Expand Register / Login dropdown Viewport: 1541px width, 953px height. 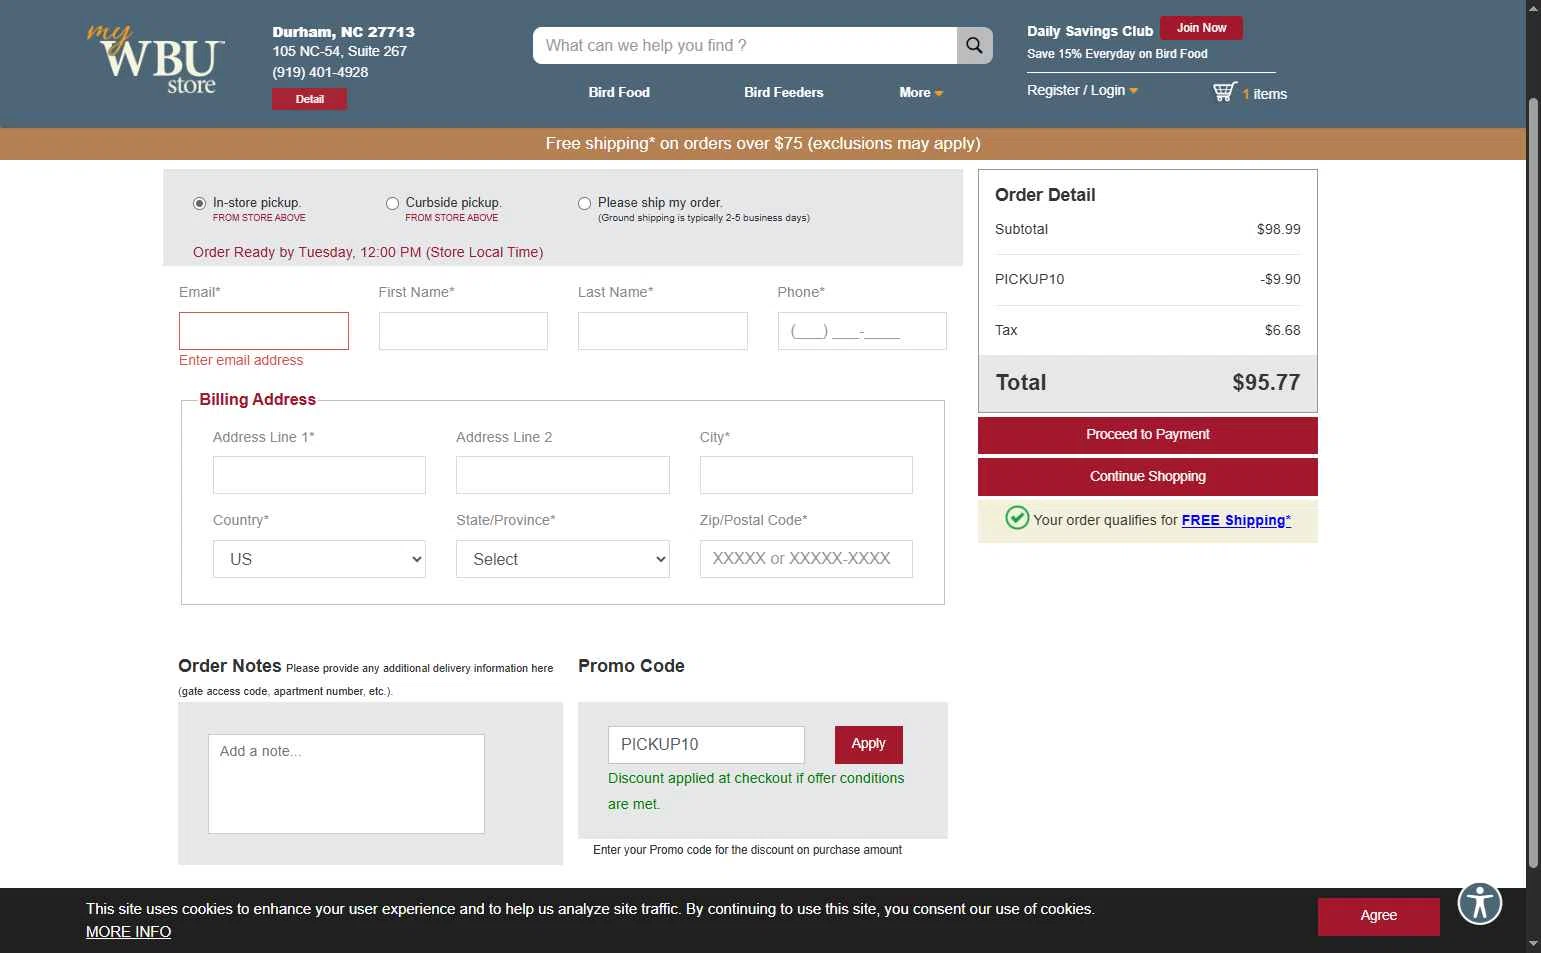pos(1082,90)
